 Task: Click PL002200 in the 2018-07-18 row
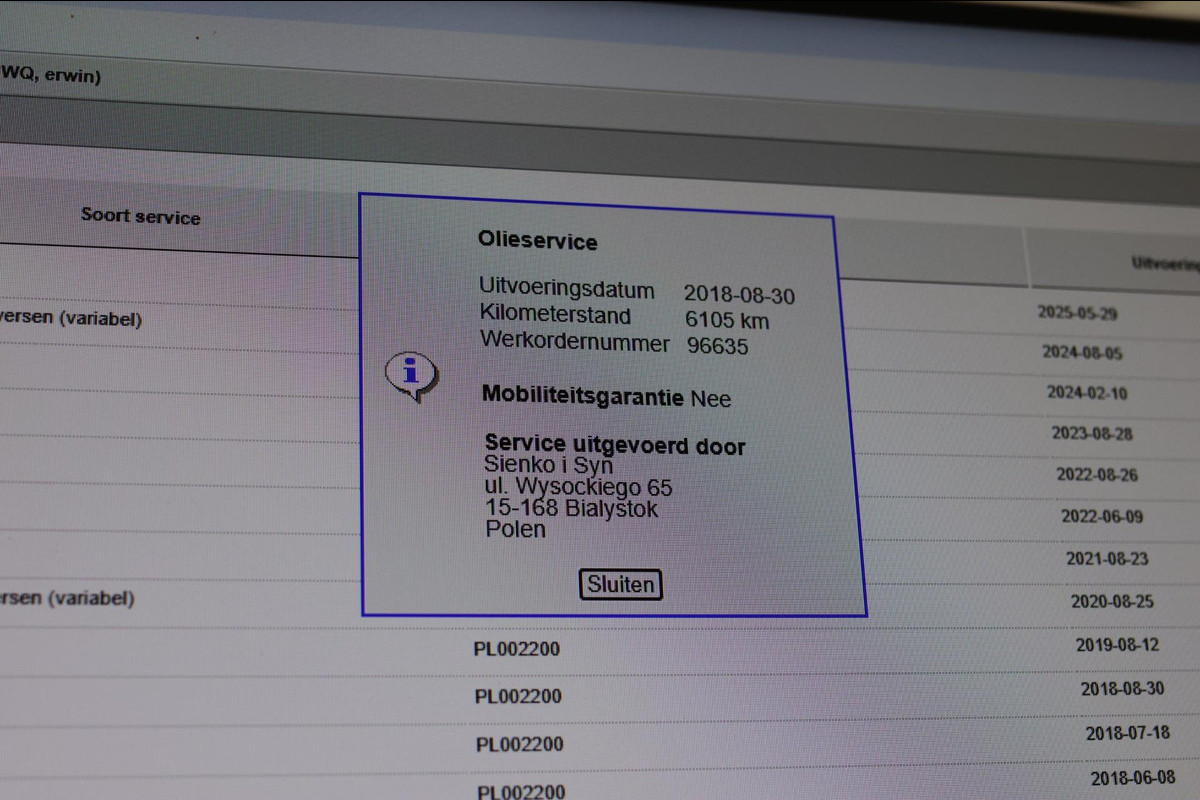tap(519, 744)
